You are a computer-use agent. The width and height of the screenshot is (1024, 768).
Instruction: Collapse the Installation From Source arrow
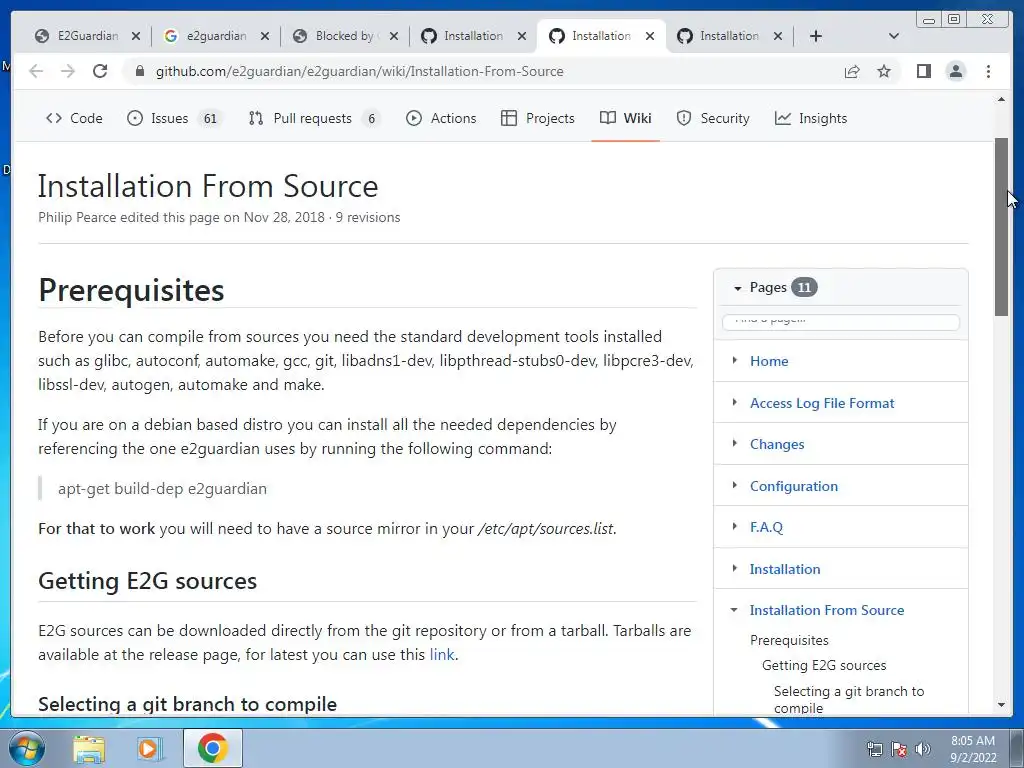click(734, 610)
